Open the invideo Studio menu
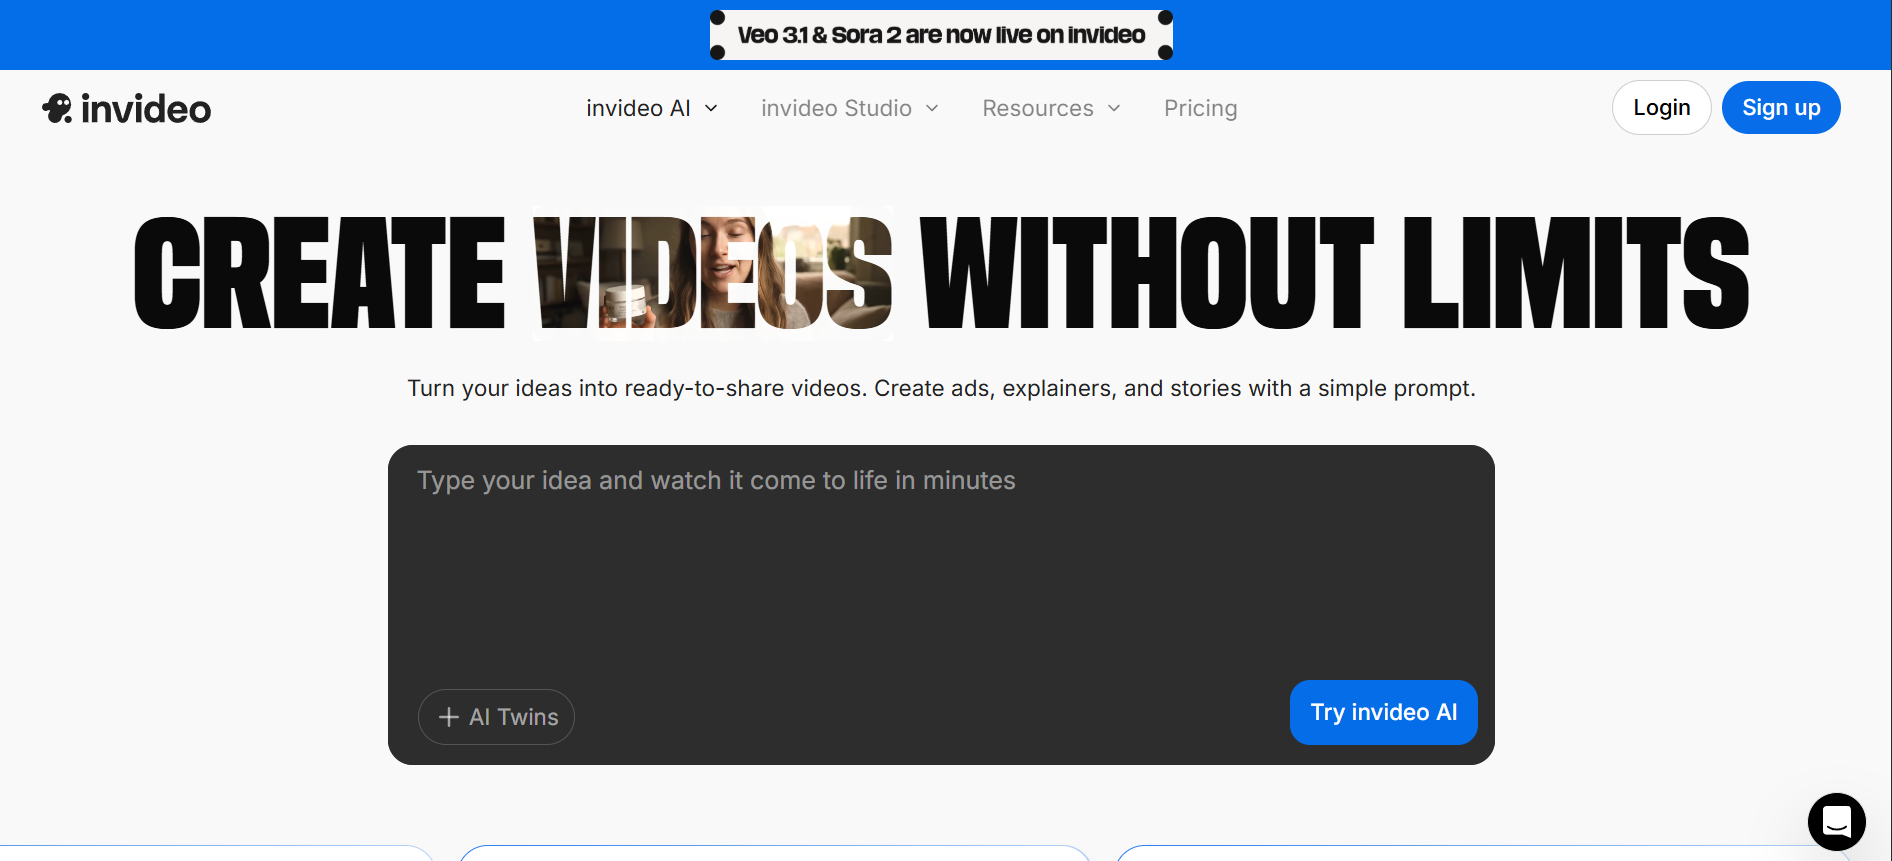 836,108
